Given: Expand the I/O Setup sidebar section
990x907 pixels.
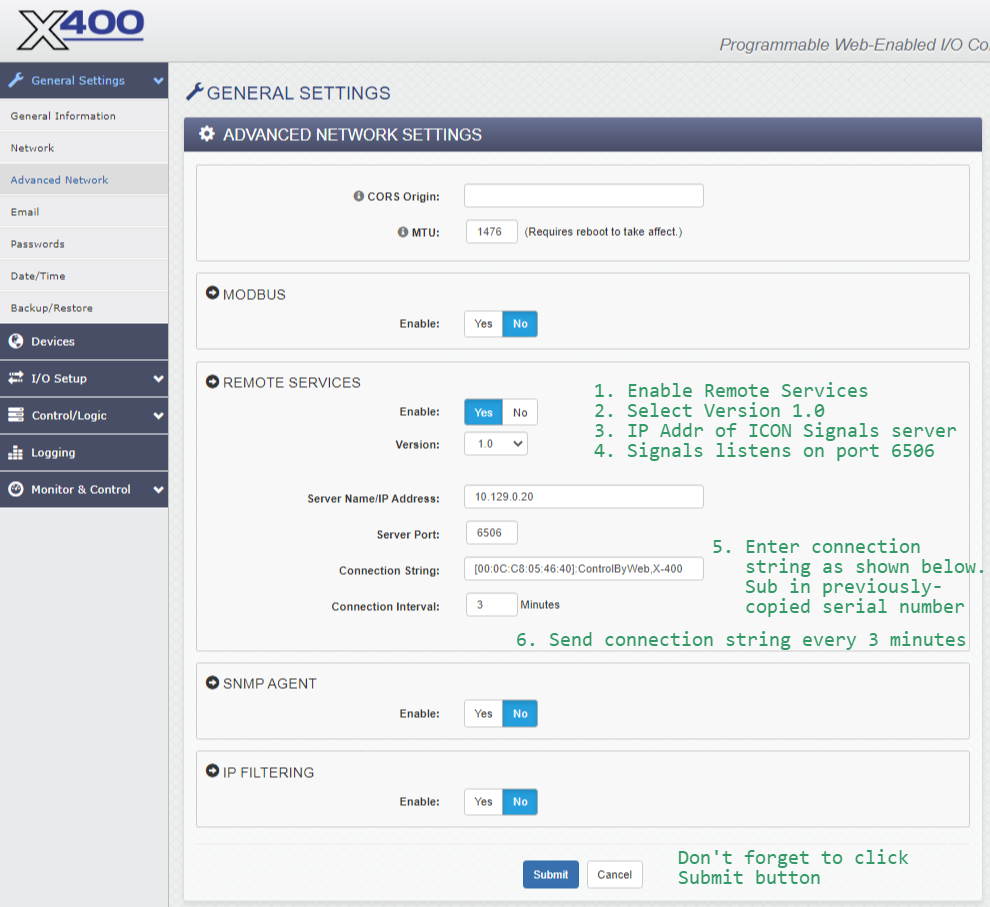Looking at the screenshot, I should click(x=84, y=379).
